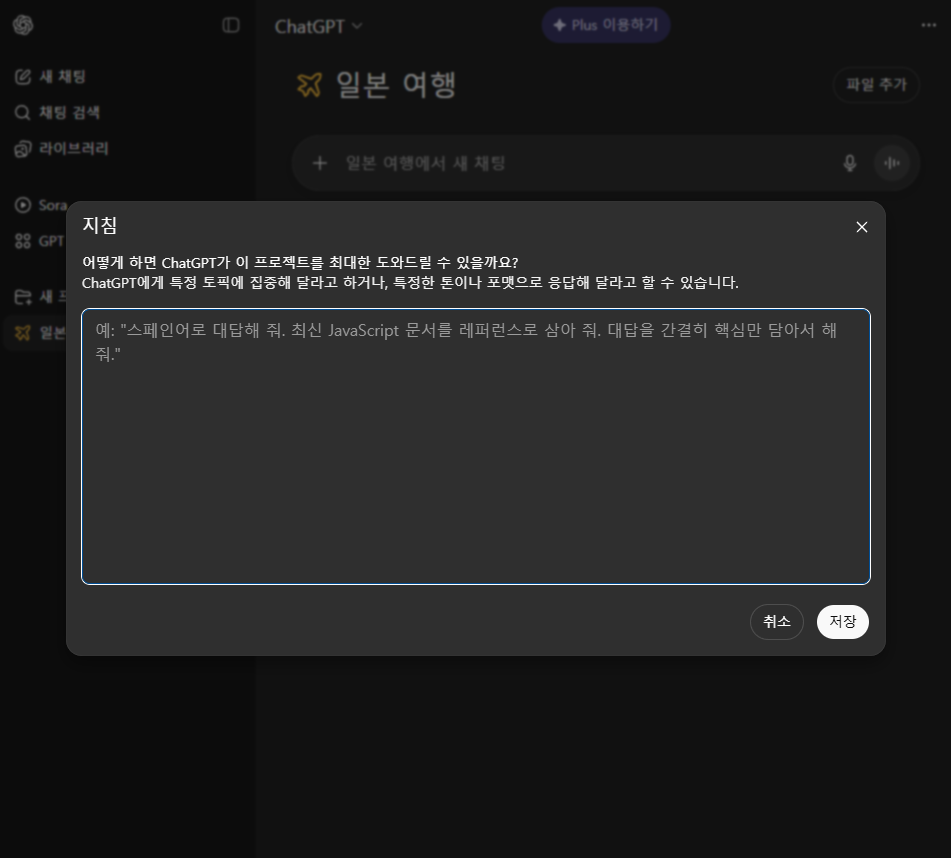Click the Plus 이용하기 upgrade button

point(605,25)
